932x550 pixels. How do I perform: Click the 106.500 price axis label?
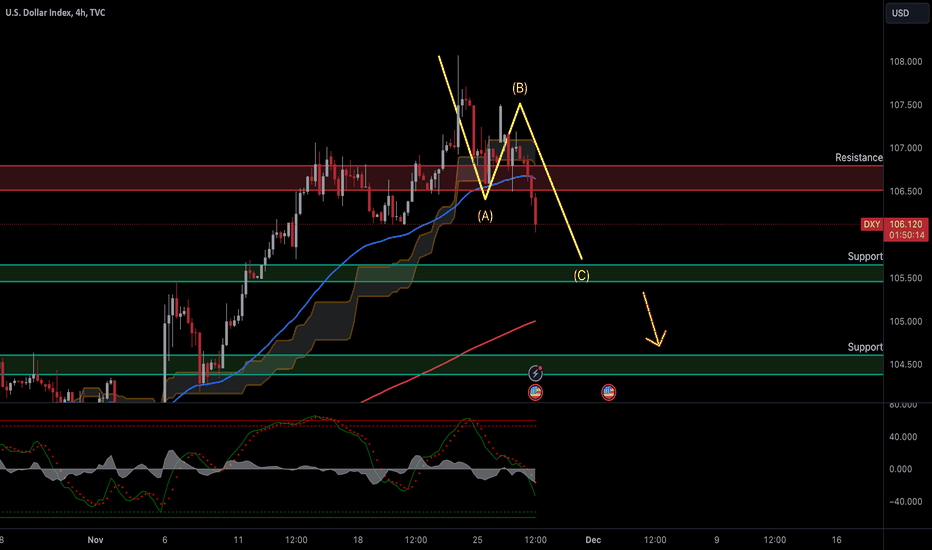(x=906, y=191)
